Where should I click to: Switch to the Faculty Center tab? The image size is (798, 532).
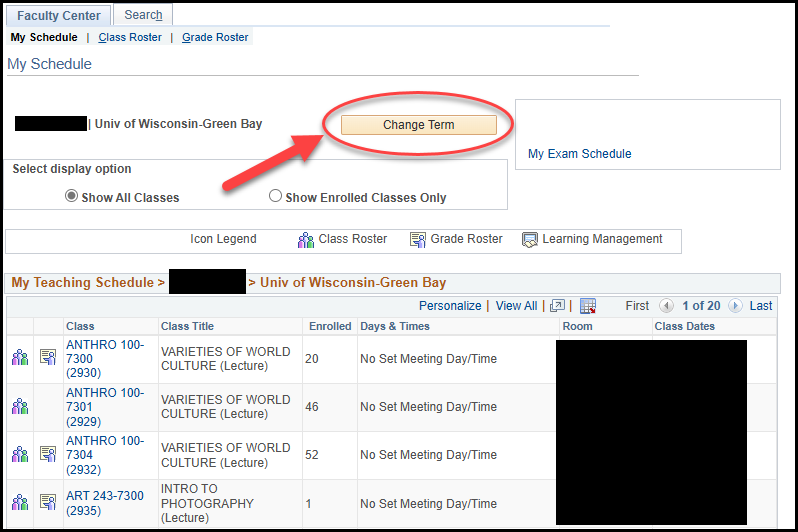58,16
